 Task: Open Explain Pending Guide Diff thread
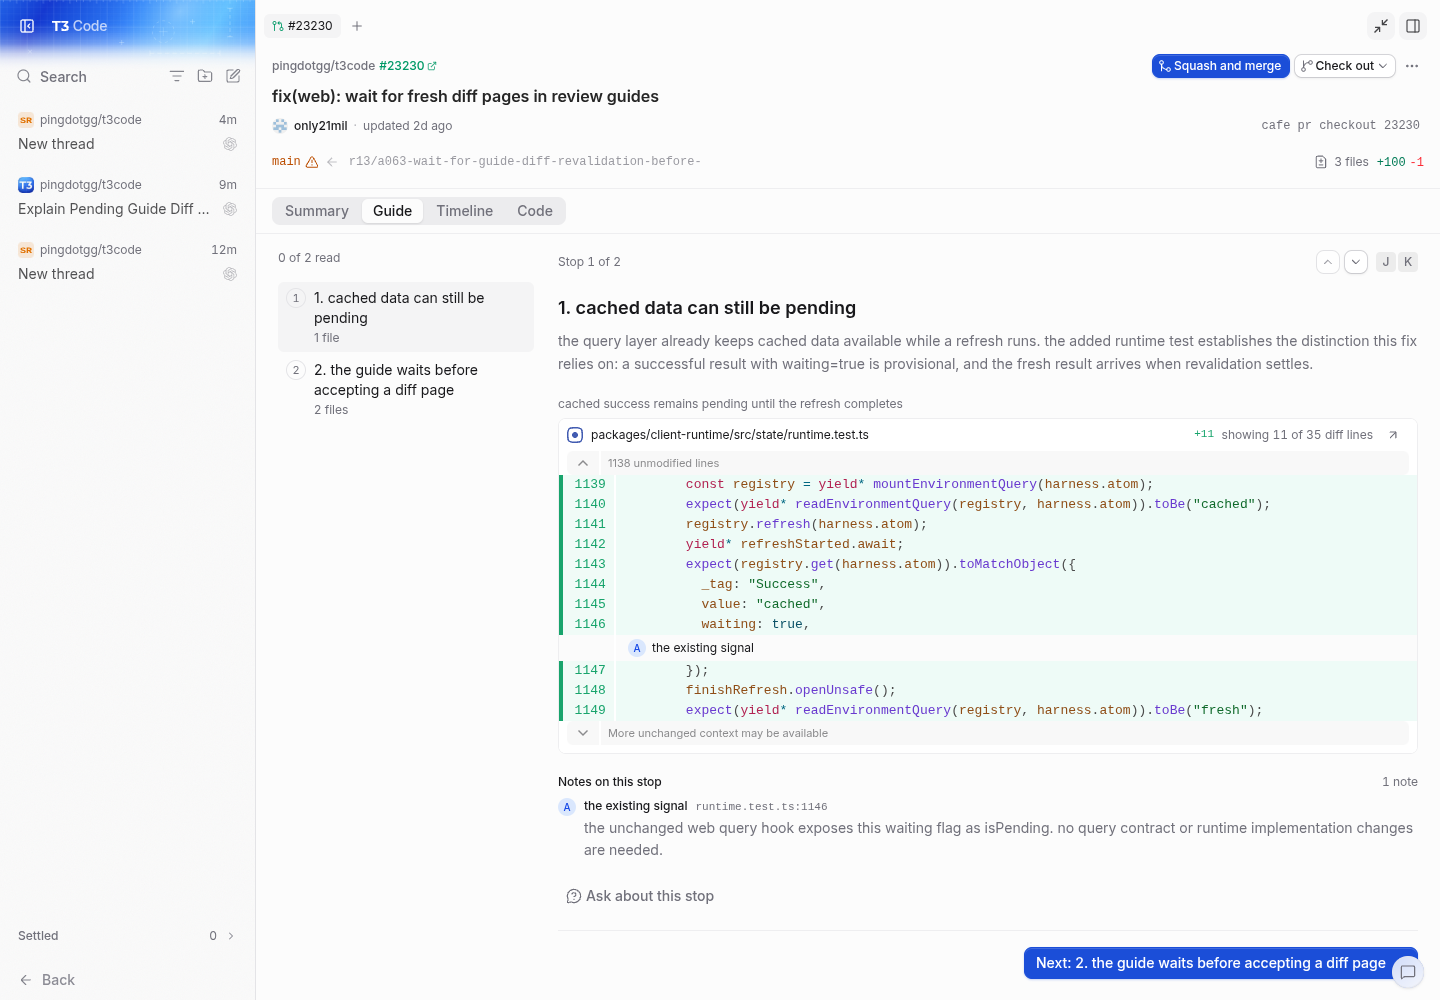[128, 197]
